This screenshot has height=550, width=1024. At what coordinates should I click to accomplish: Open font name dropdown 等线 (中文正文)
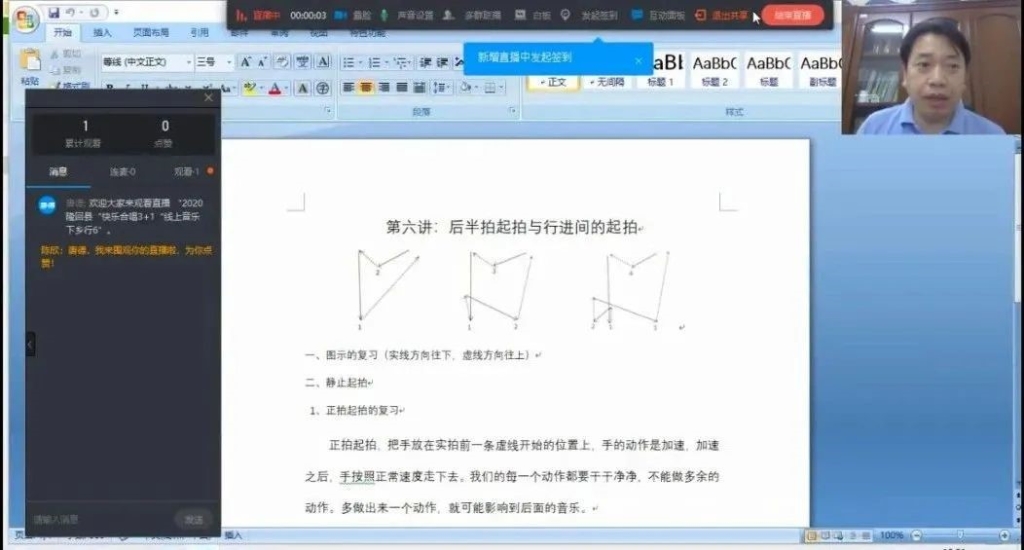(189, 62)
